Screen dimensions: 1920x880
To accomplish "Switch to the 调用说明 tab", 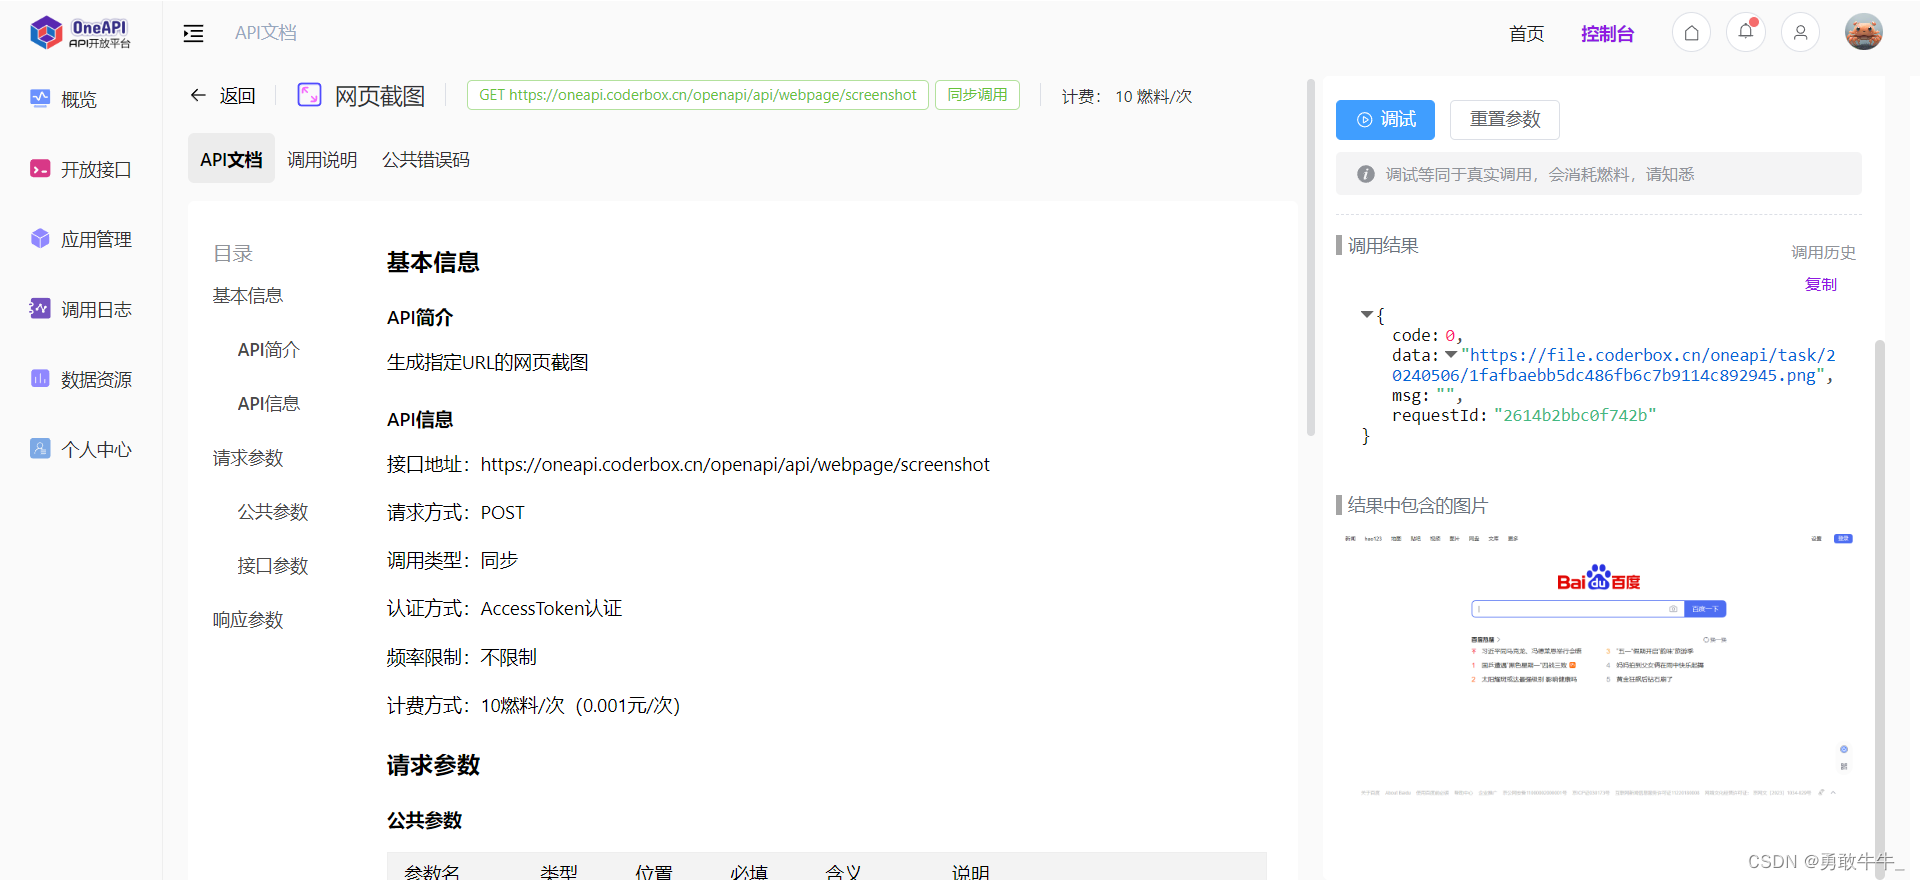I will 322,160.
